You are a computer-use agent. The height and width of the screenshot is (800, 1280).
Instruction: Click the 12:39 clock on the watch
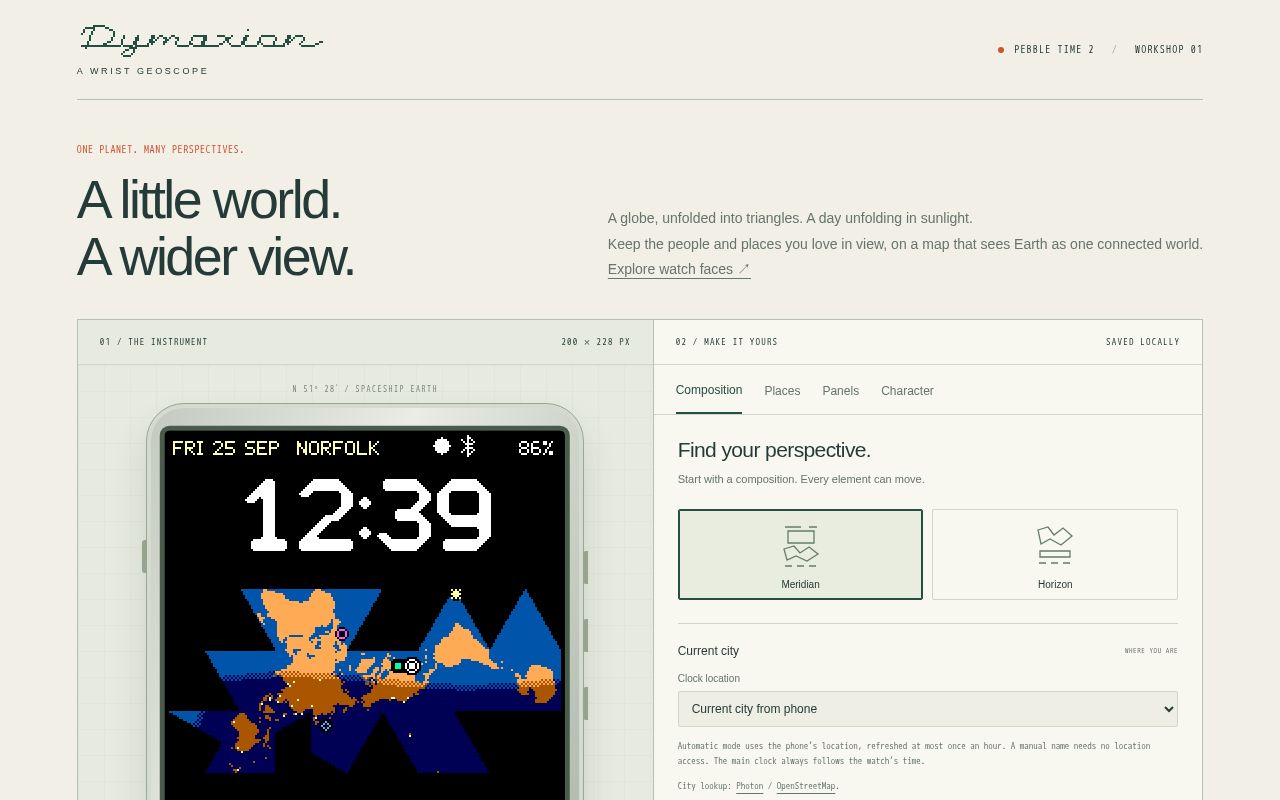pos(368,515)
